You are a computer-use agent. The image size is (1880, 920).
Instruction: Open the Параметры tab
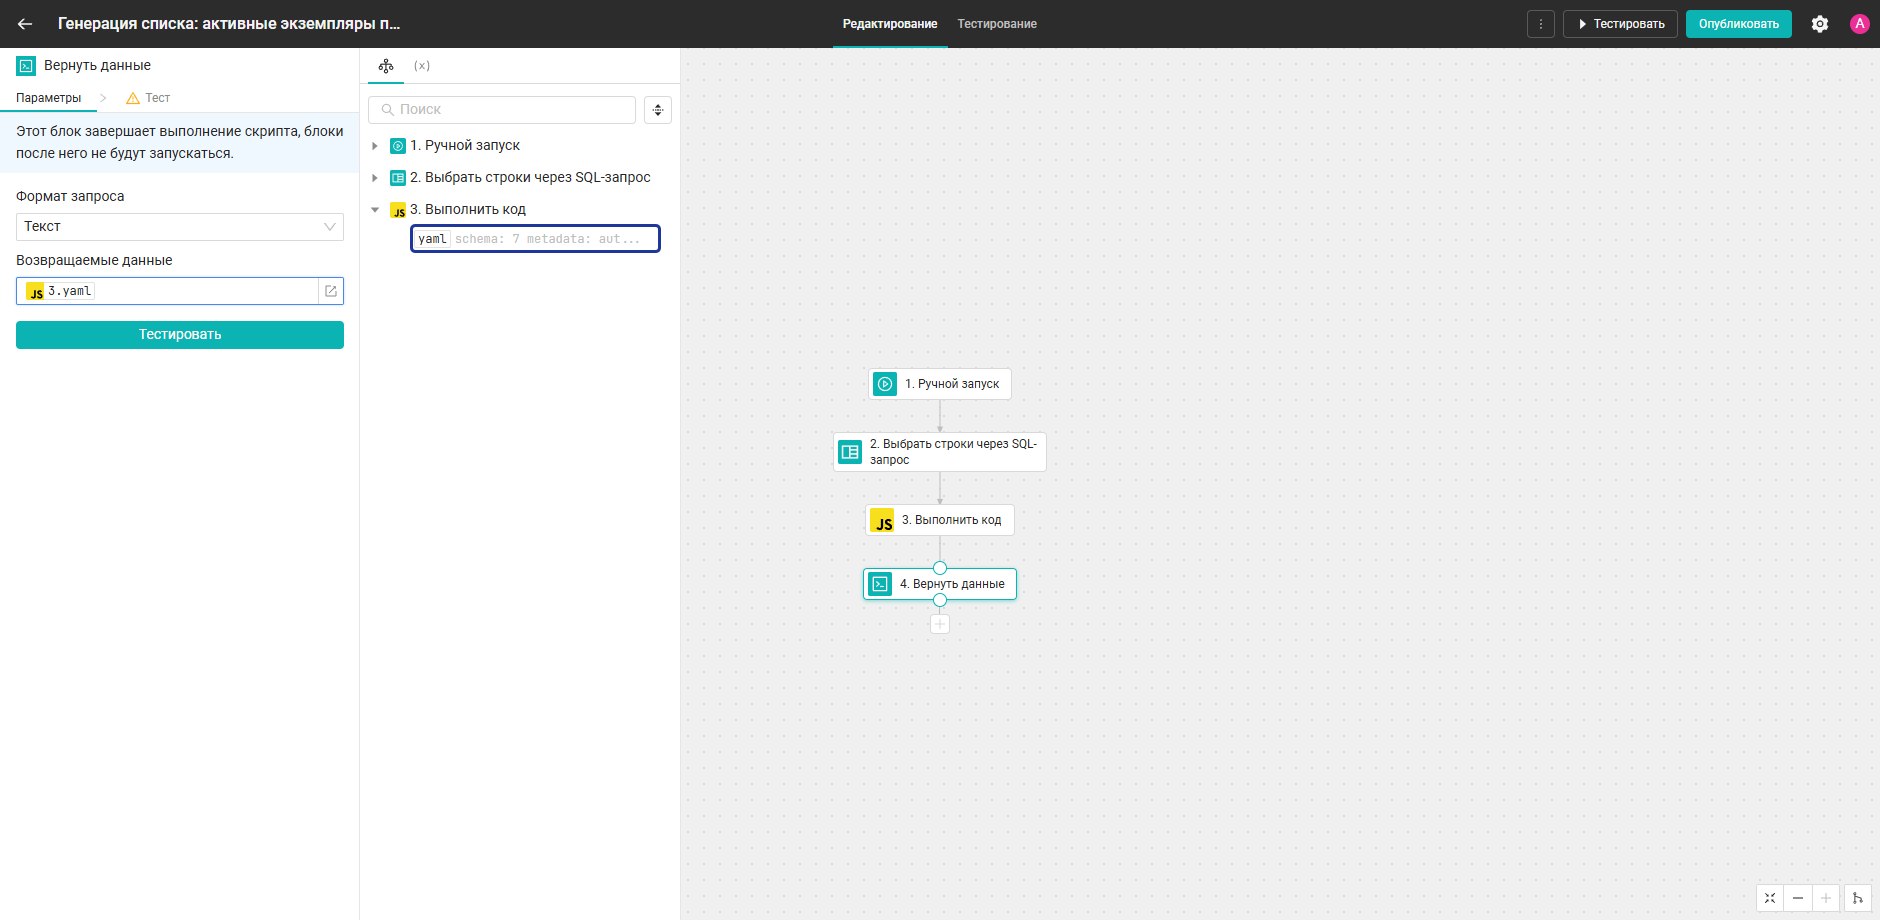[48, 98]
